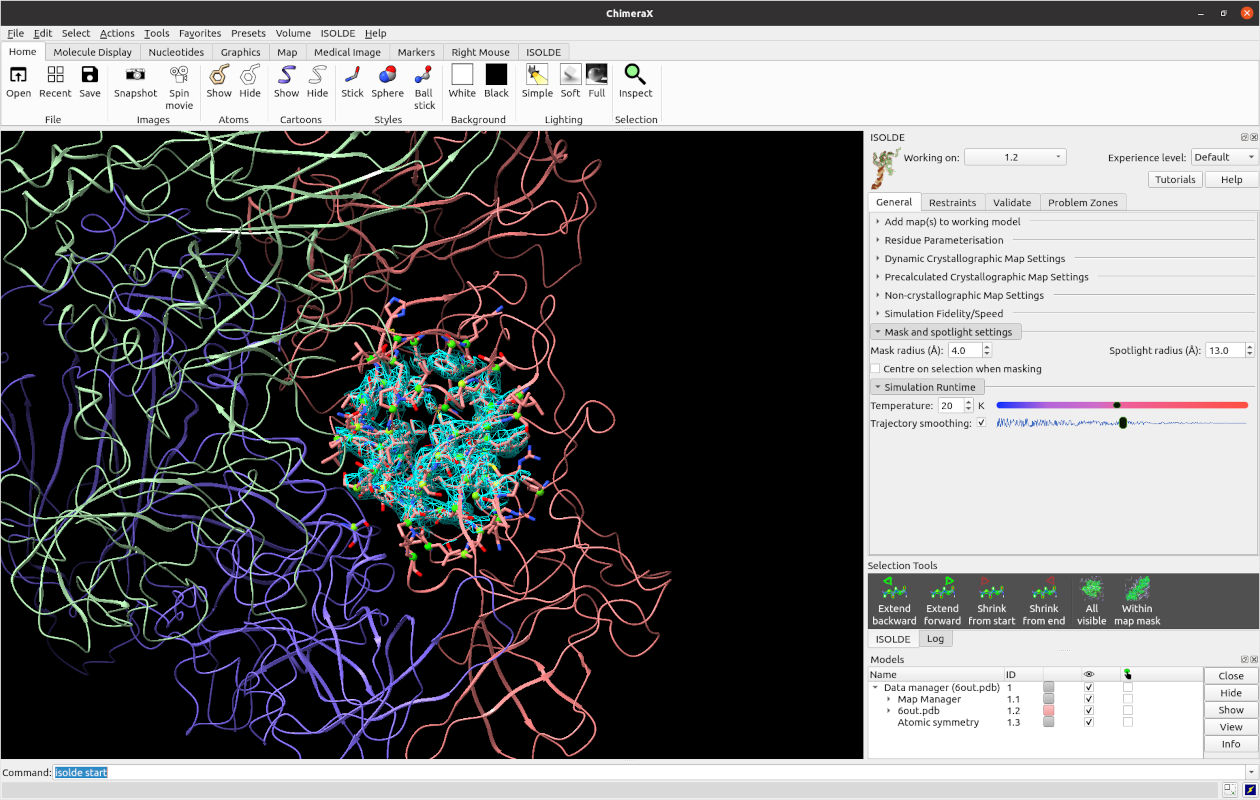
Task: Set background to White
Action: tap(462, 82)
